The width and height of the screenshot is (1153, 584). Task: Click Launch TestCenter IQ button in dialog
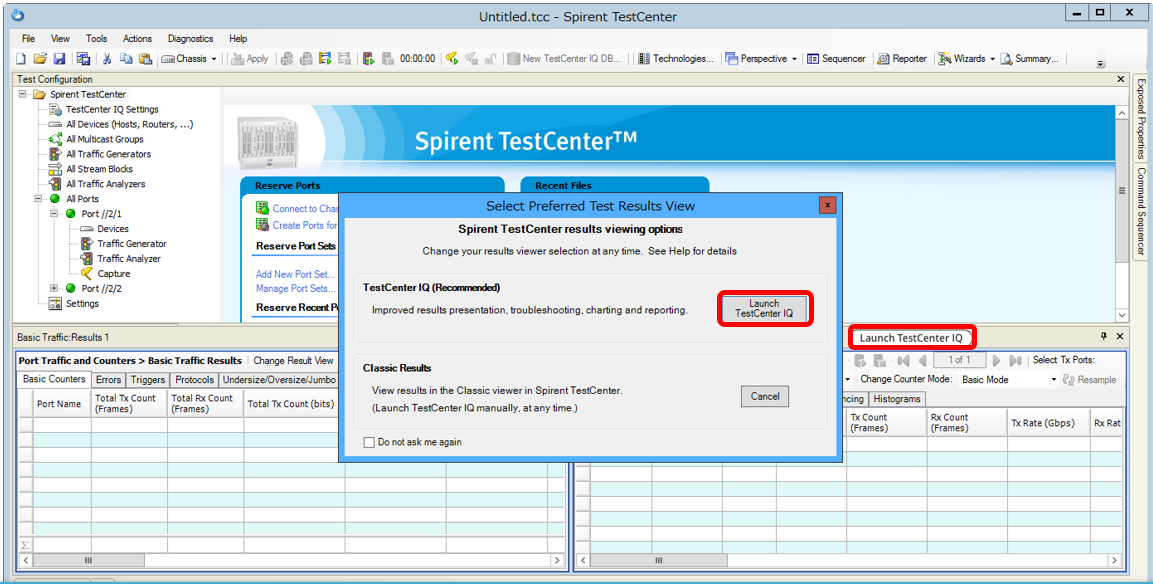coord(764,308)
